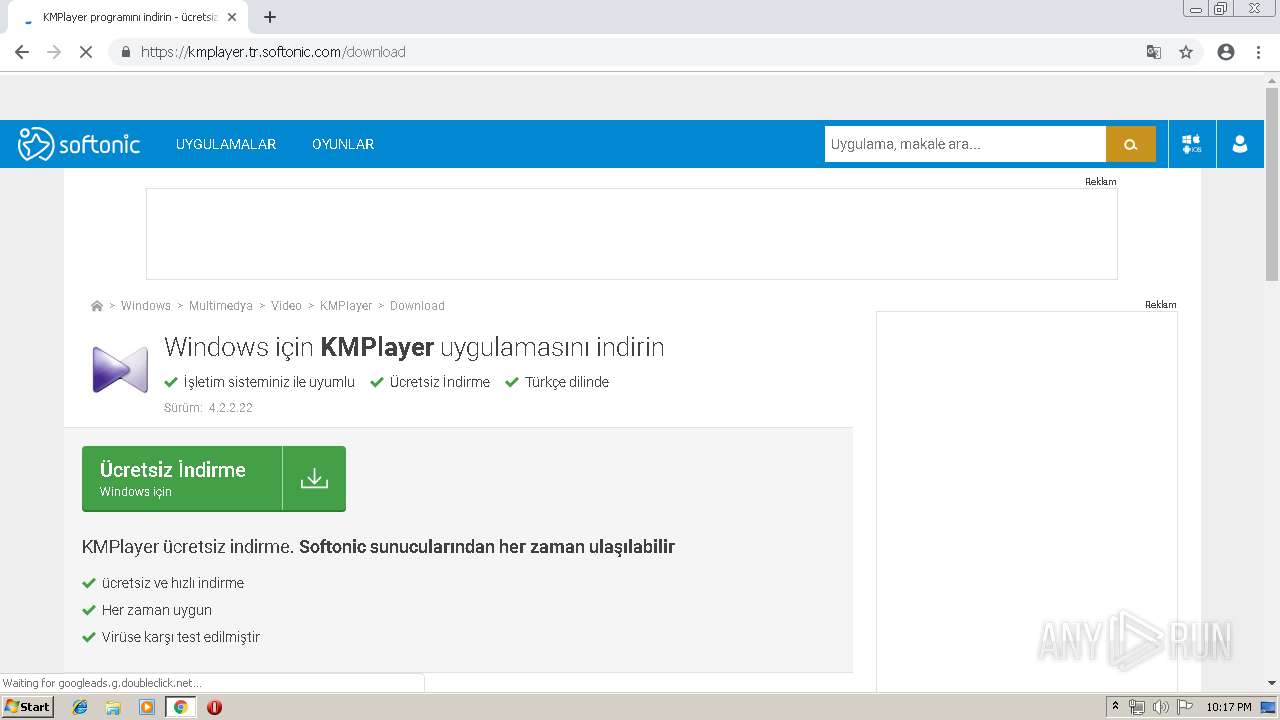Open the user account icon in Softonic header
The width and height of the screenshot is (1280, 720).
1240,144
